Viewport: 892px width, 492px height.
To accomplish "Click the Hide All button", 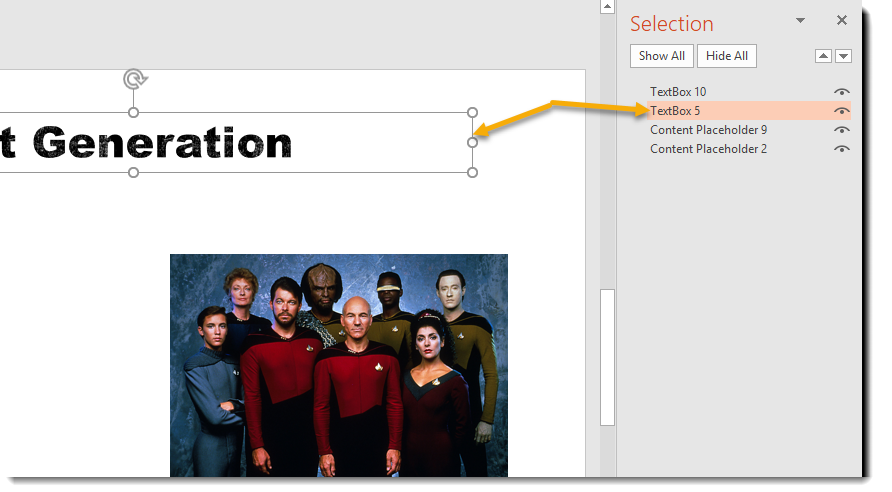I will click(726, 56).
